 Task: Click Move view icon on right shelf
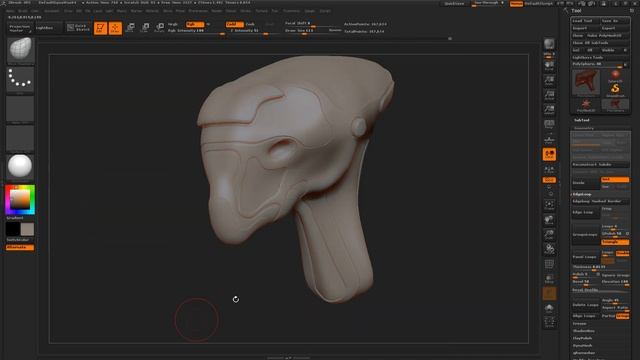coord(549,220)
